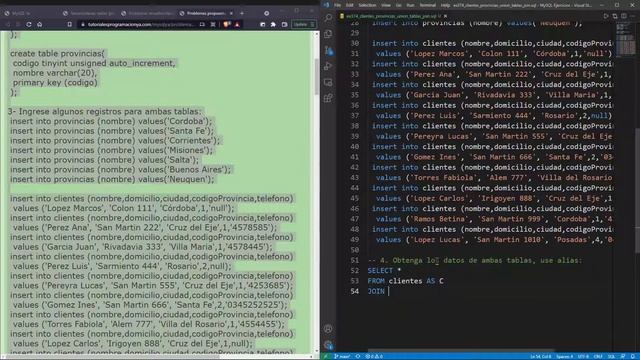Screen dimensions: 640x360
Task: Click the git branch indicator in status bar
Action: coord(342,356)
